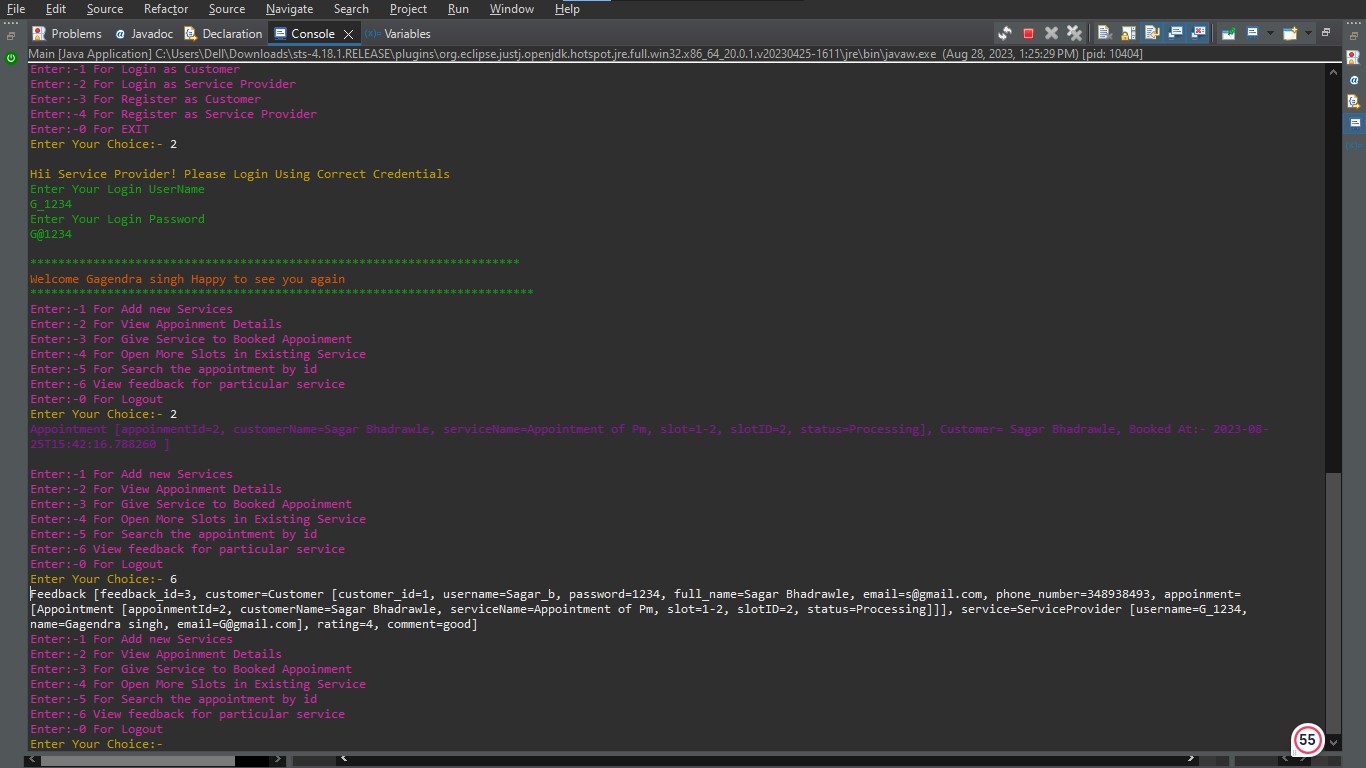Open Console view from right trim bar
This screenshot has height=768, width=1366.
(1354, 122)
